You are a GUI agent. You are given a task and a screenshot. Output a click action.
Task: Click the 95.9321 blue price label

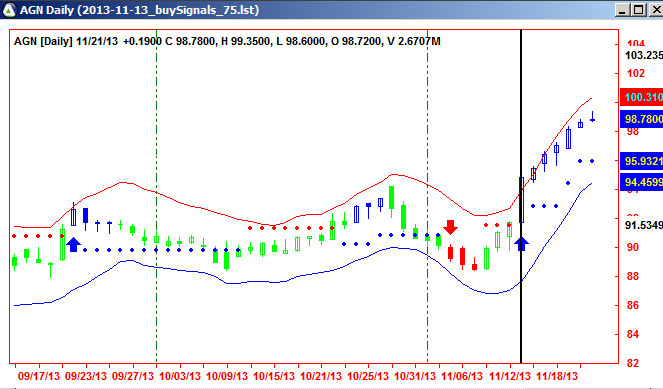641,161
